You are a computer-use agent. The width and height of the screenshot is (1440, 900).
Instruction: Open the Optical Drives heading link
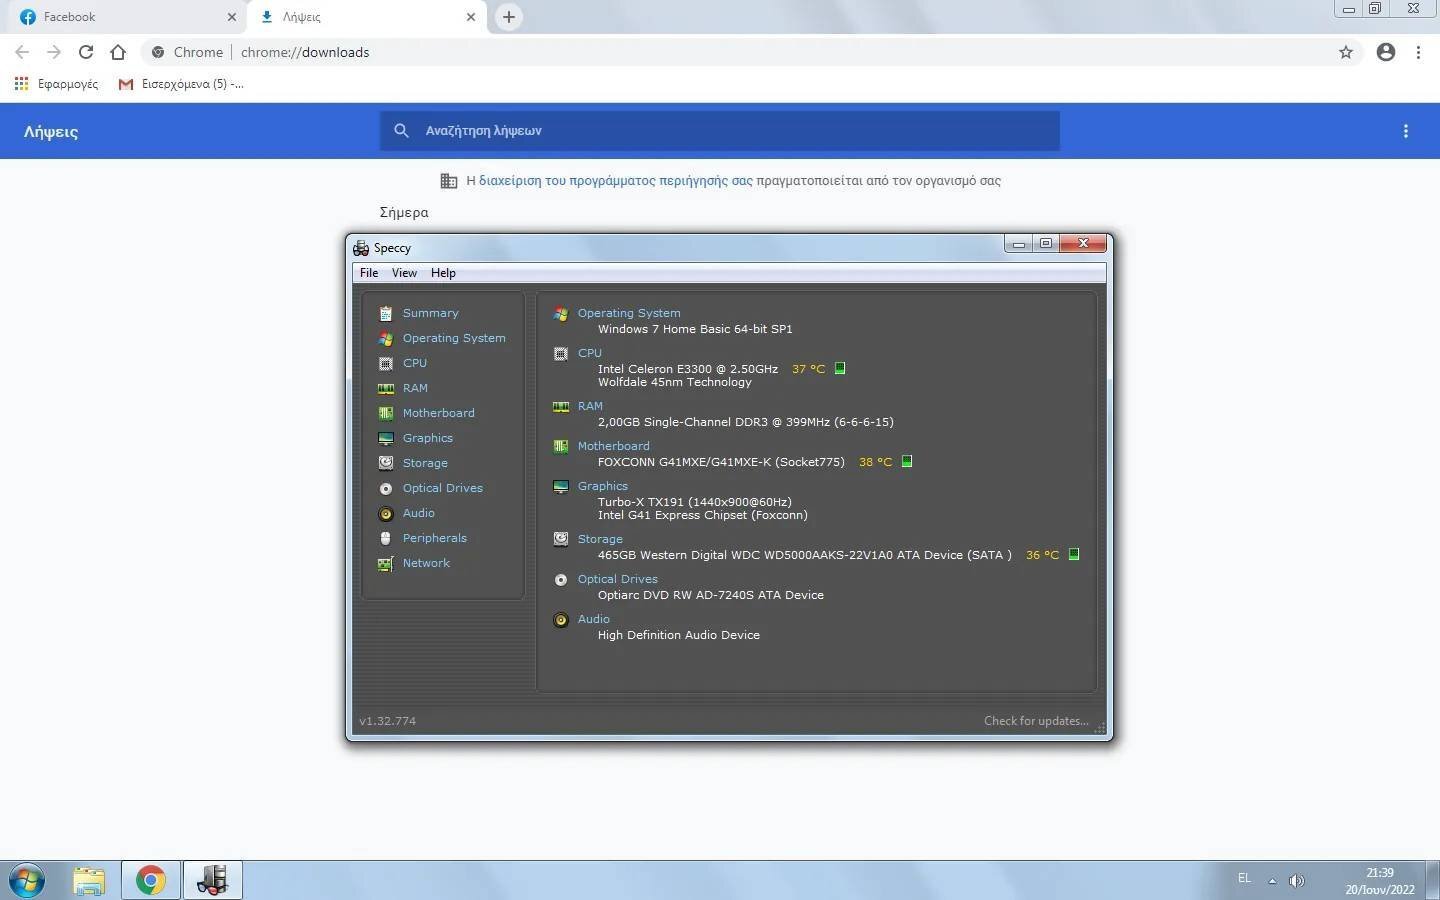pos(617,579)
